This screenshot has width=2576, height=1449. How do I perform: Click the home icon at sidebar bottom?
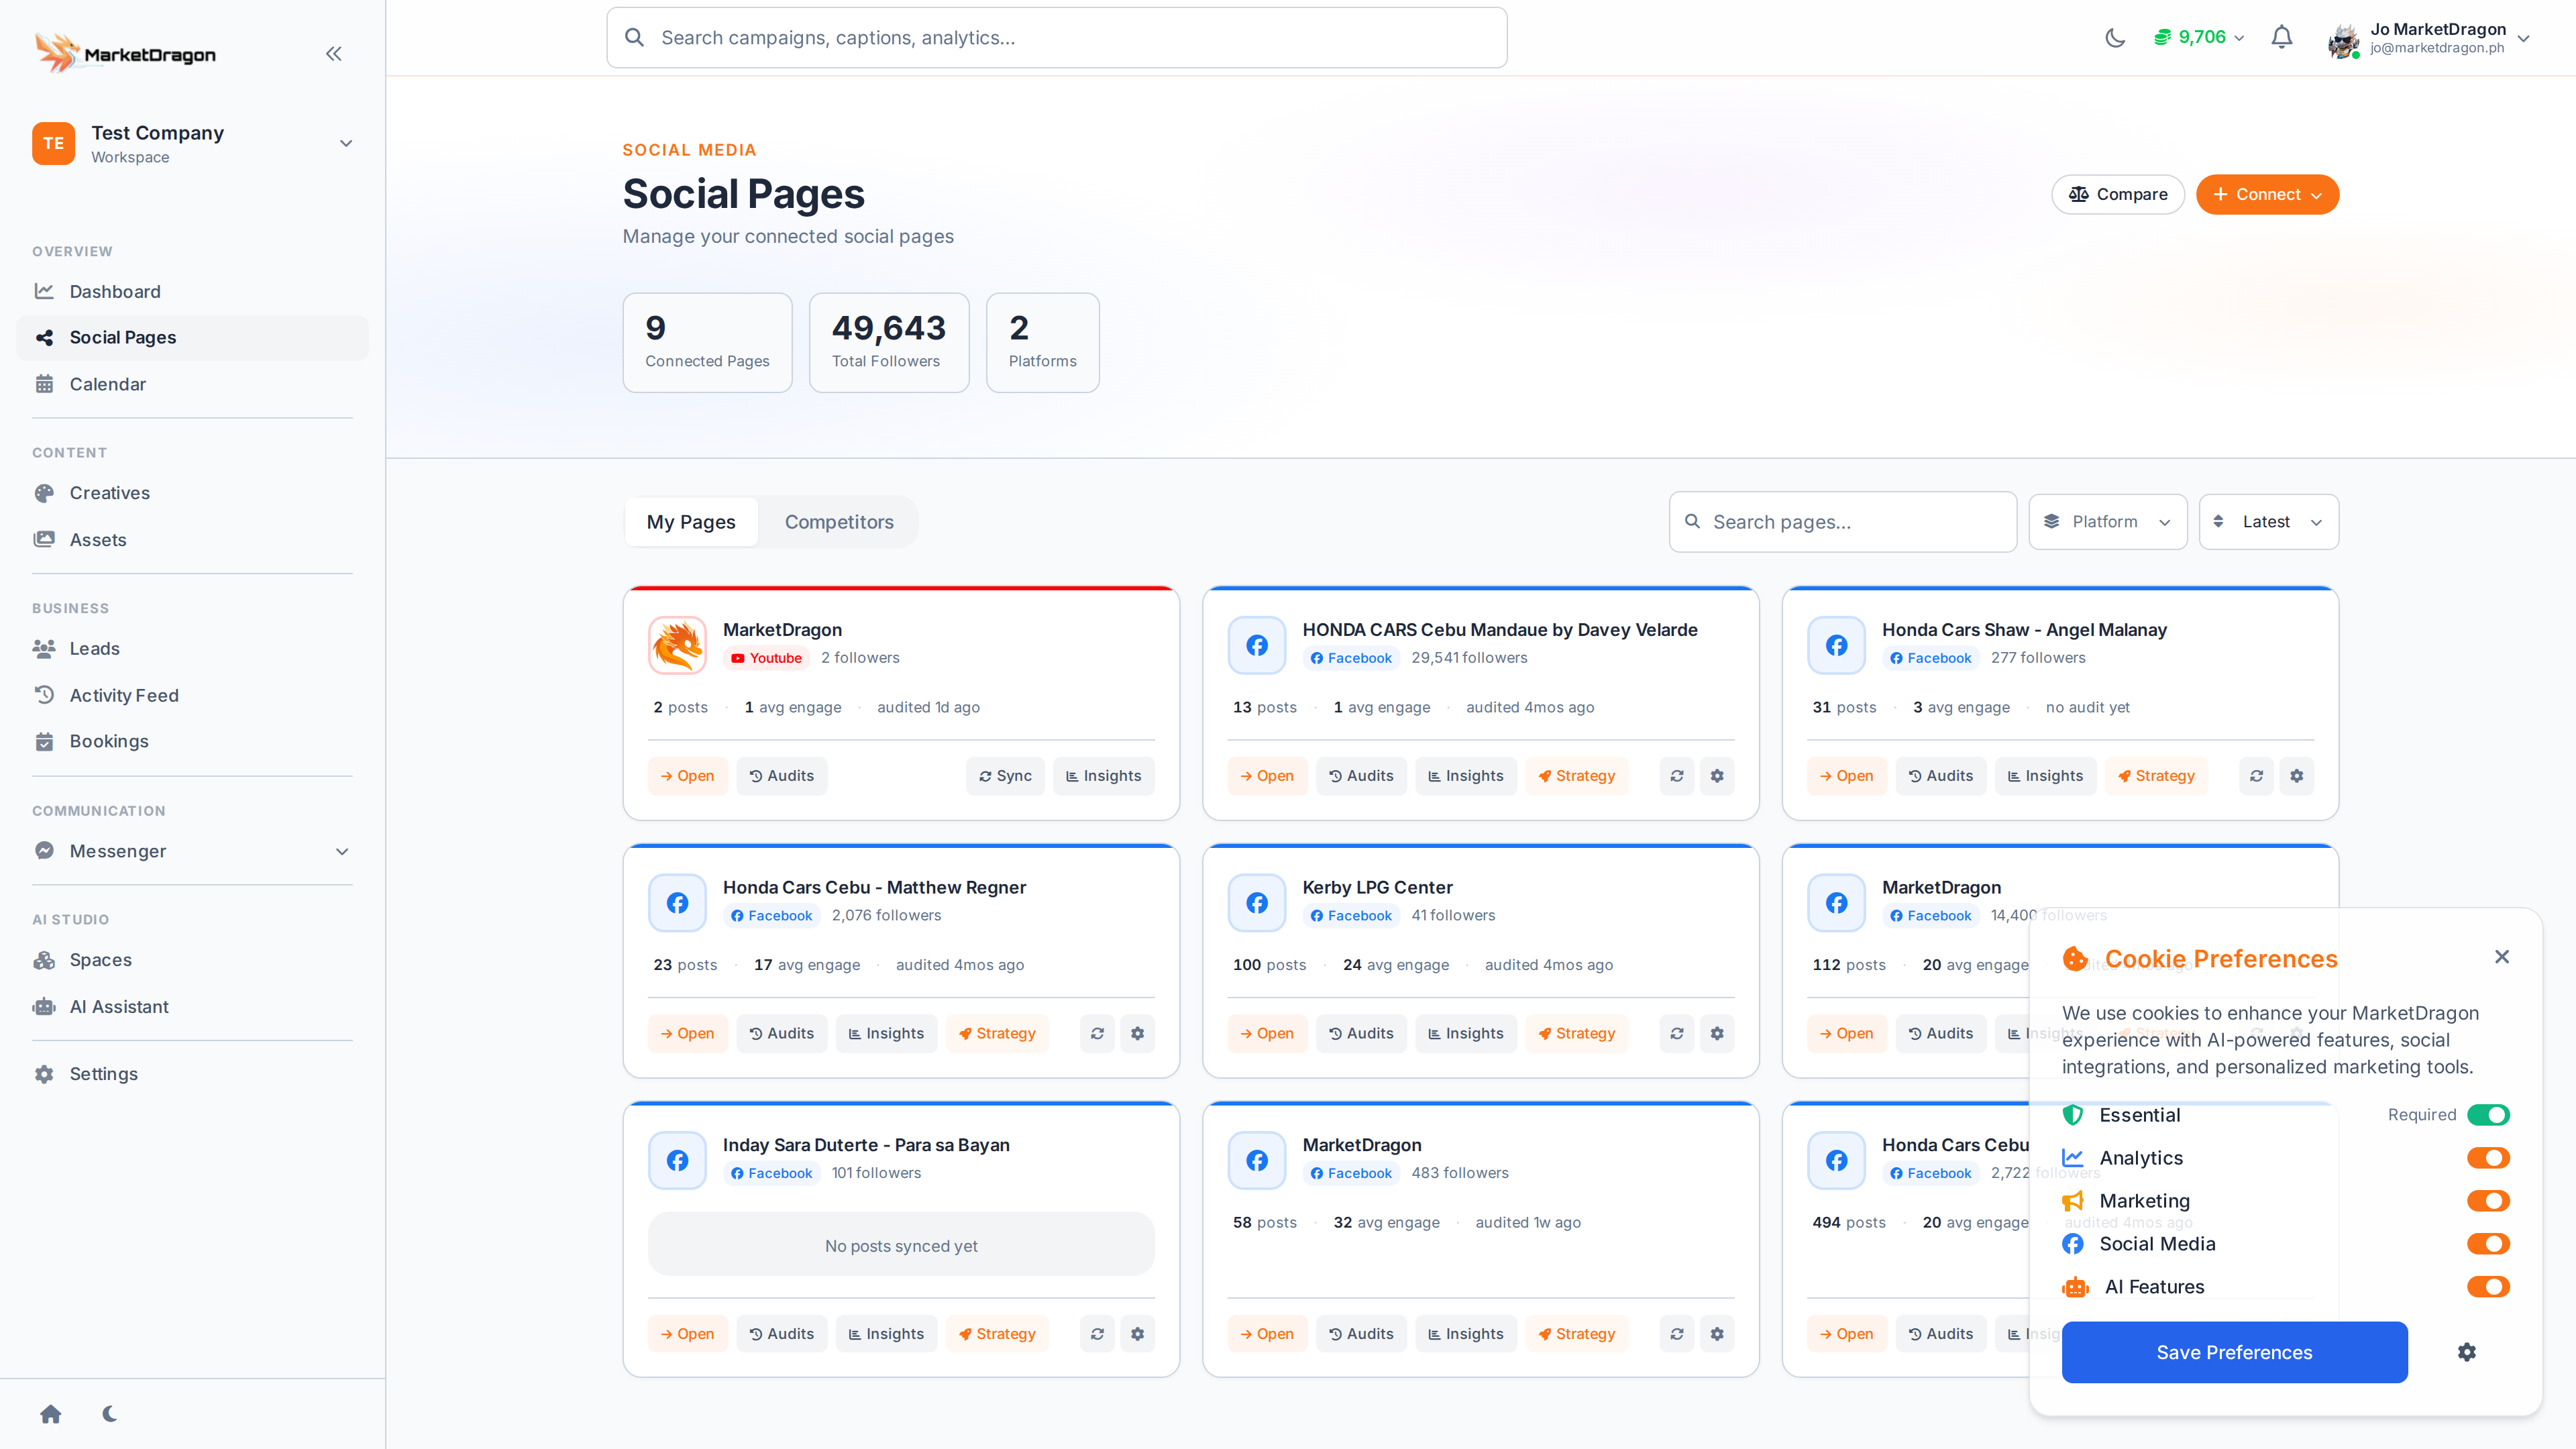[51, 1413]
